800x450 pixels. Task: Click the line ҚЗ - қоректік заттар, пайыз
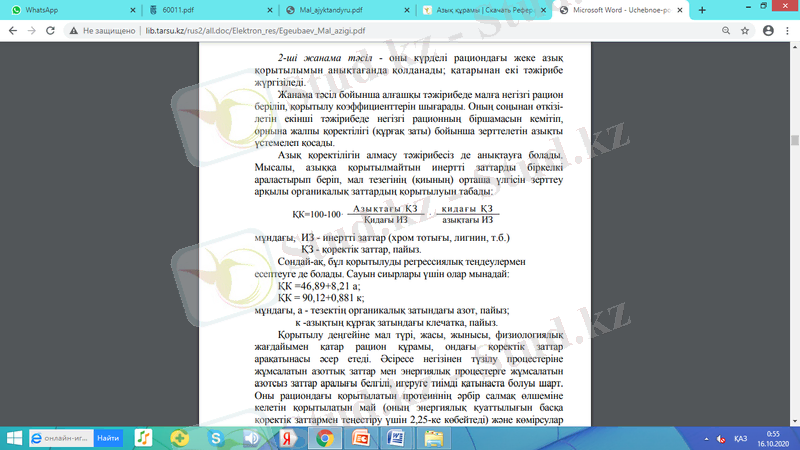361,249
